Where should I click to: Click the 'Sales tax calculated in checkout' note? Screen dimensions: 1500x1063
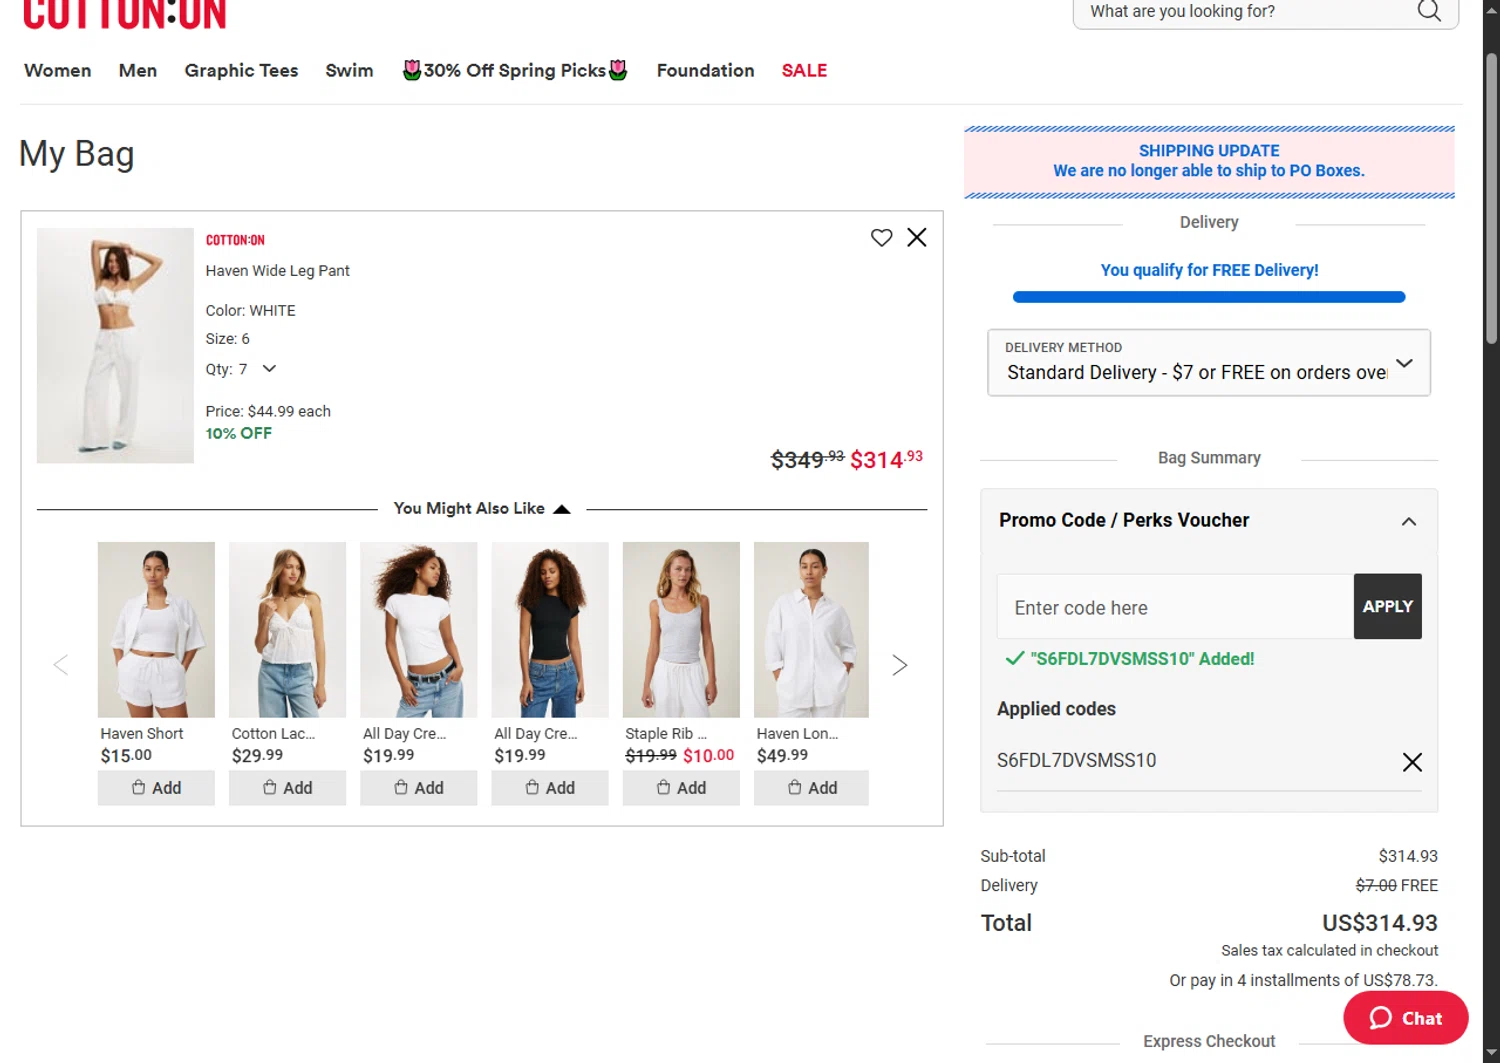1330,951
